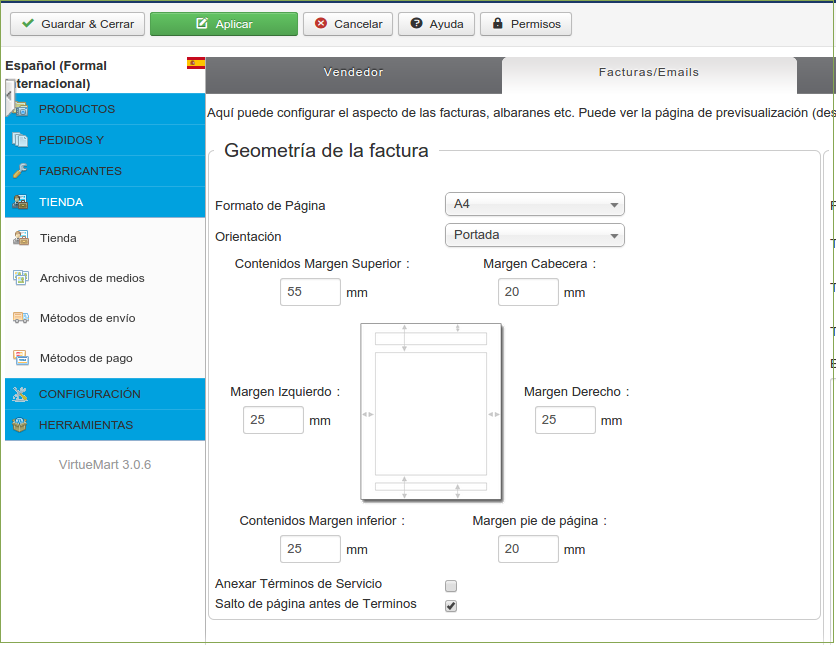The image size is (836, 645).
Task: Uncheck Salto de página antes de Terminos
Action: click(x=451, y=606)
